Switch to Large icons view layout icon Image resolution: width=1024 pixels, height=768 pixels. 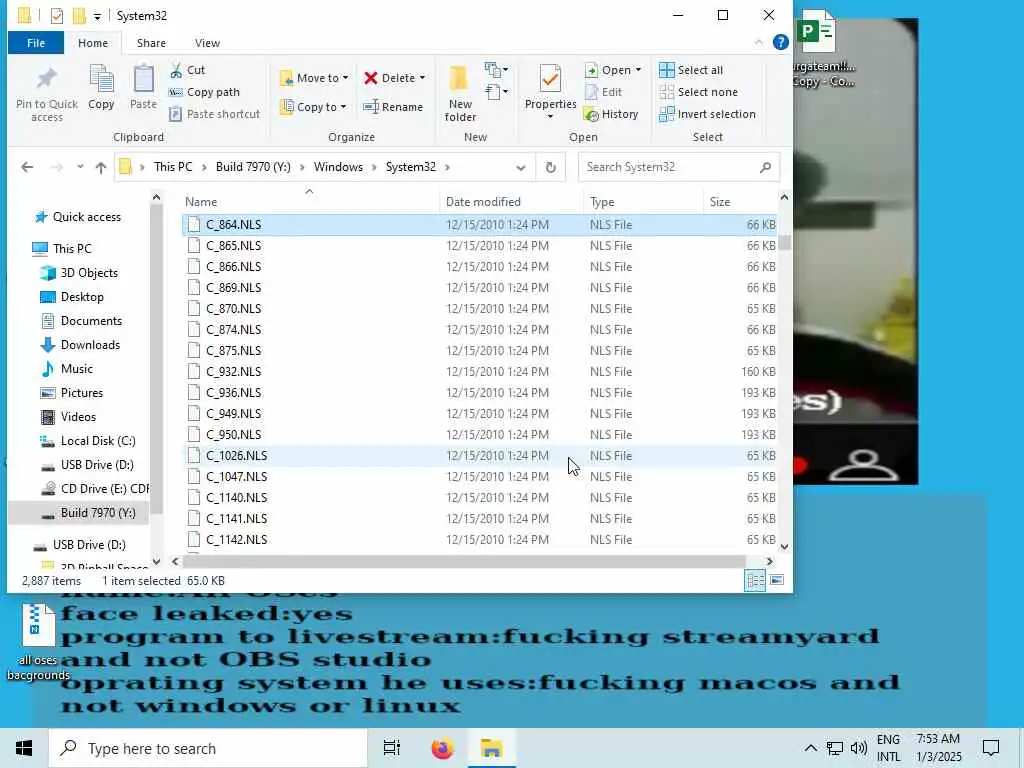[777, 580]
